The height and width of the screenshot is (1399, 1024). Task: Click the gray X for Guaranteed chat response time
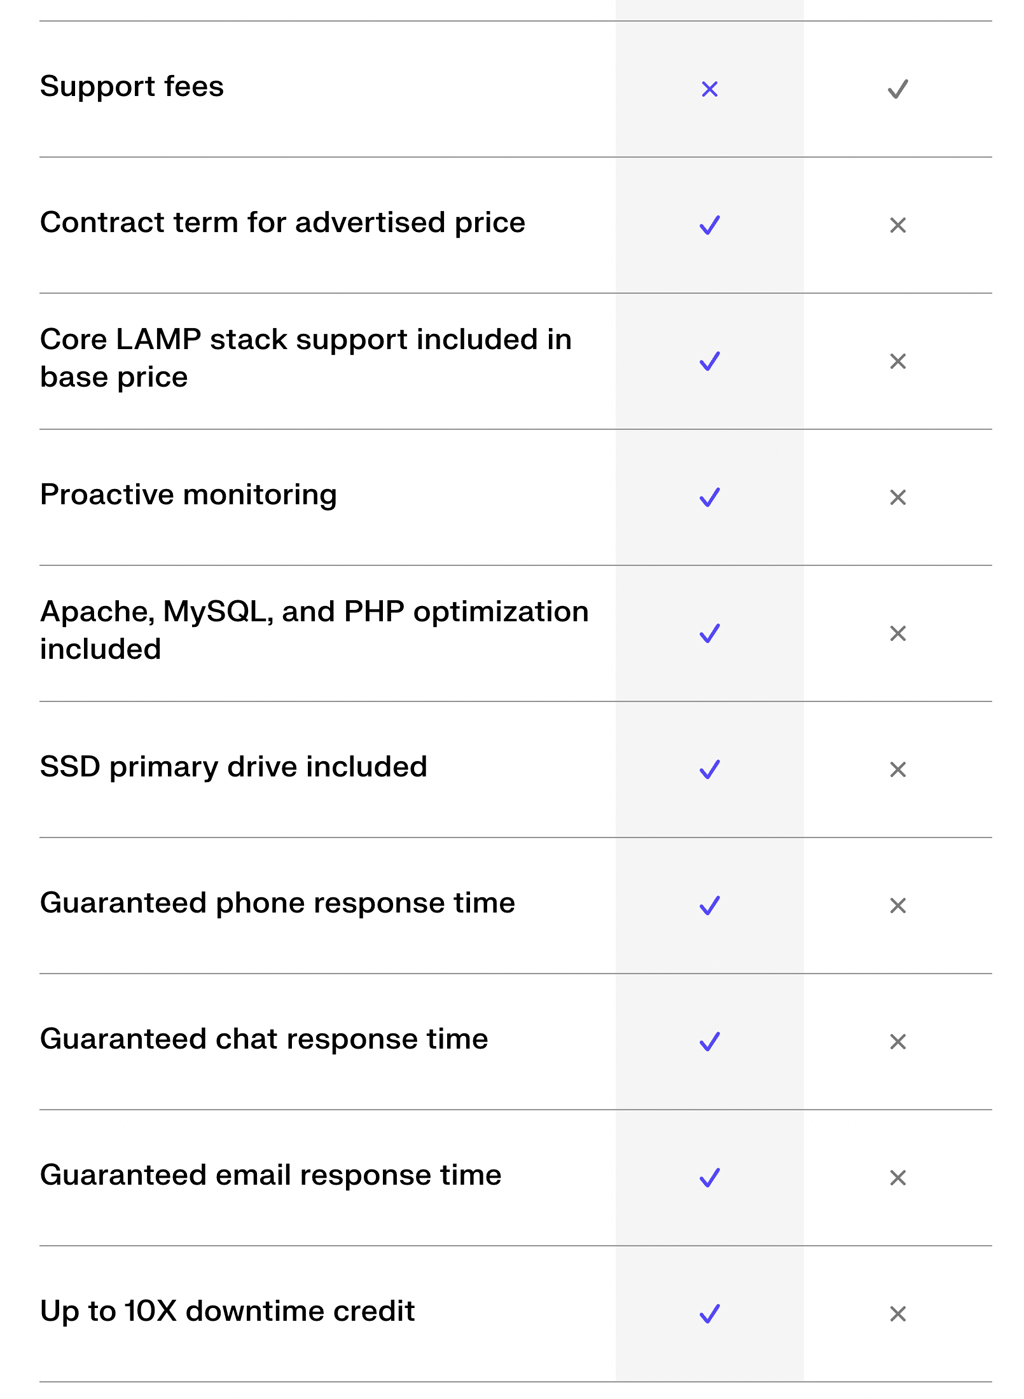click(898, 1041)
